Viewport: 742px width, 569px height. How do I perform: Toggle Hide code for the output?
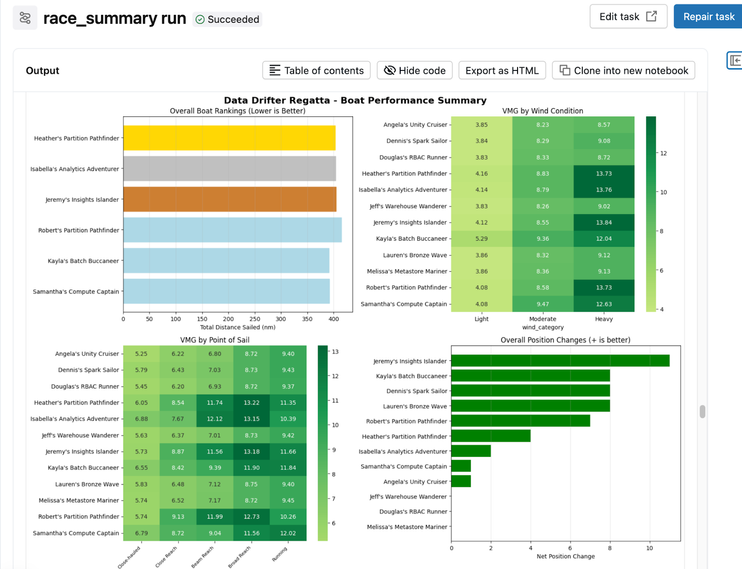[415, 70]
